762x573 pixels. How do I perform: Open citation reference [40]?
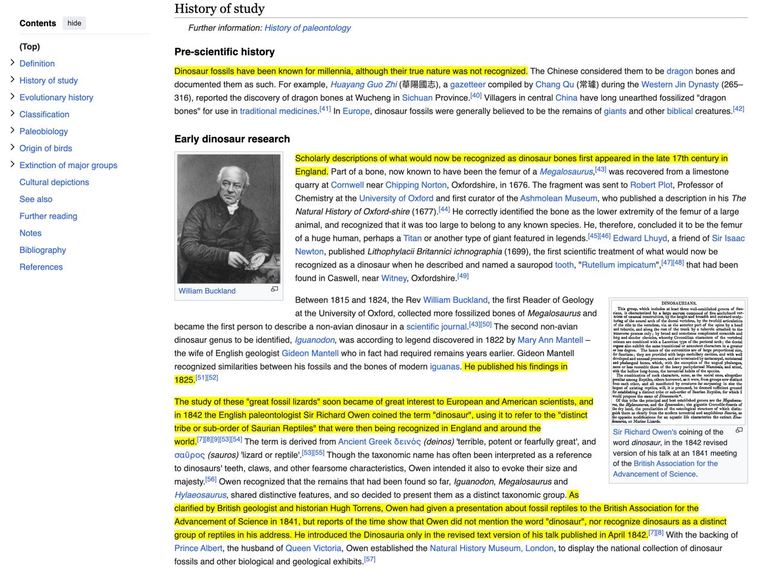[476, 96]
